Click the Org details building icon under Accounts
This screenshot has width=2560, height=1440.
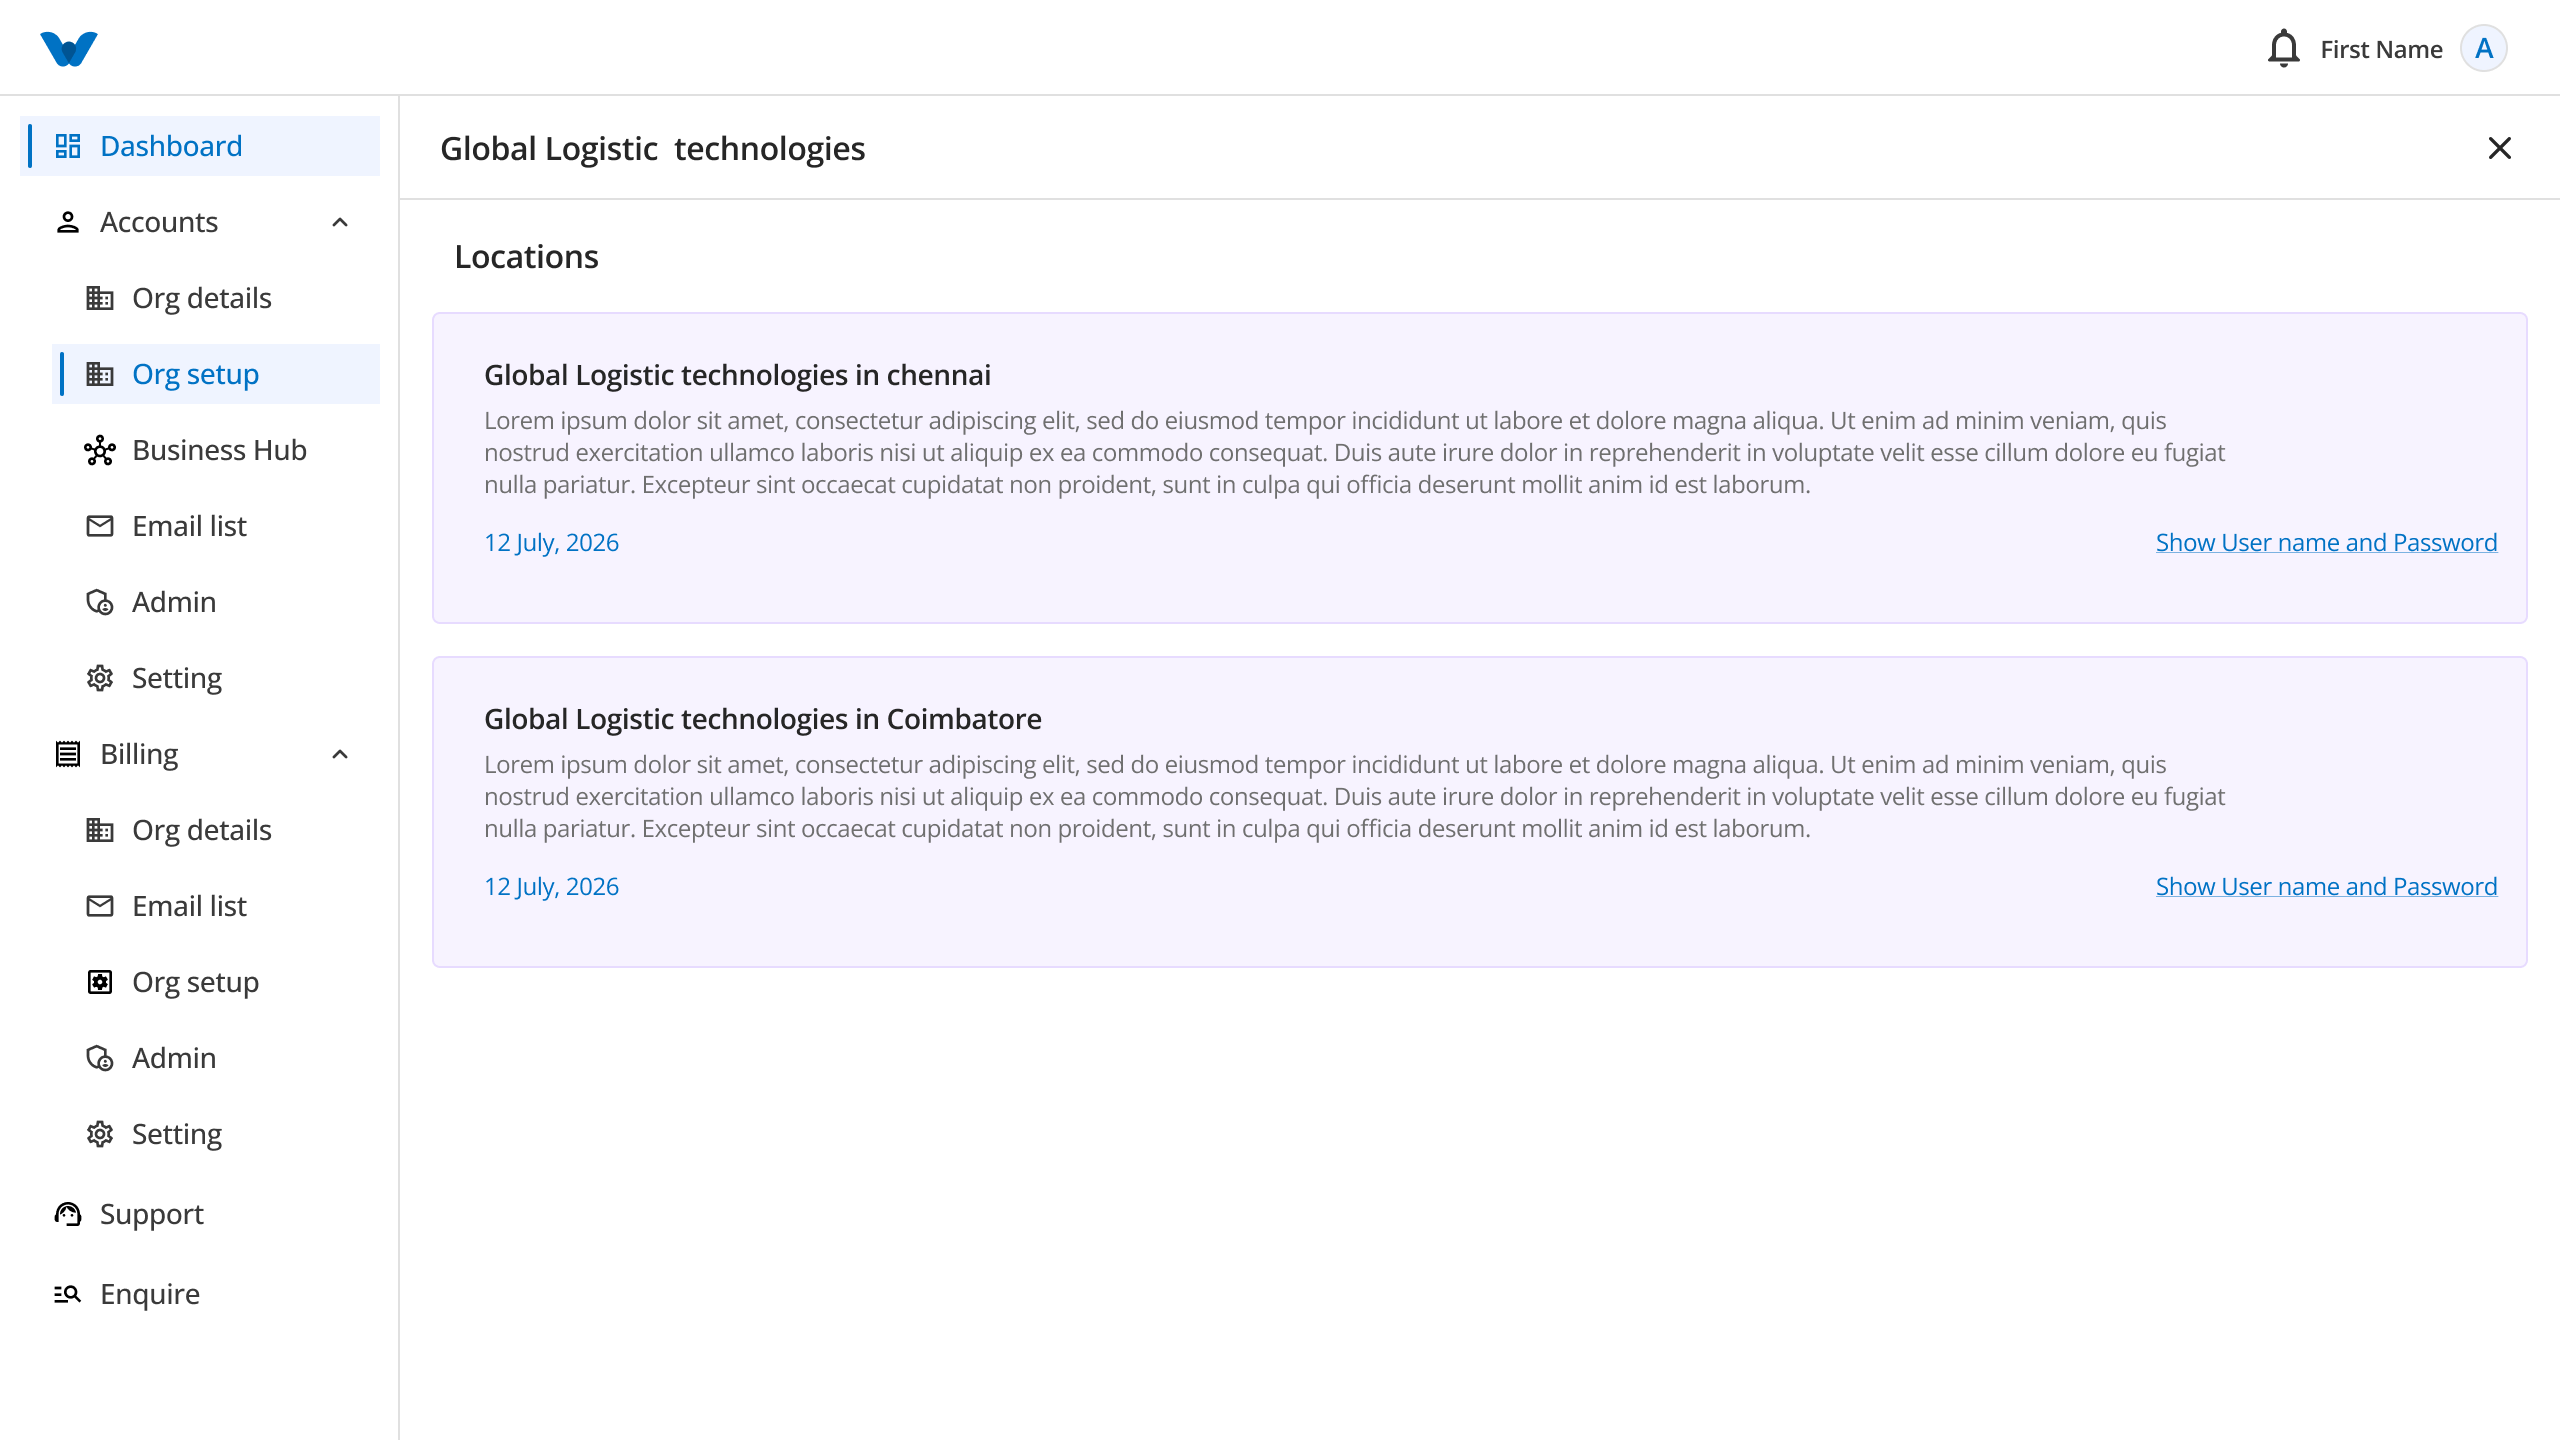[x=100, y=298]
